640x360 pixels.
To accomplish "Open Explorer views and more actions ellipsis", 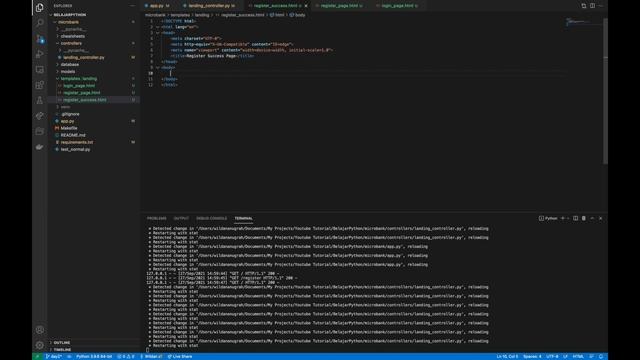I will [x=132, y=6].
